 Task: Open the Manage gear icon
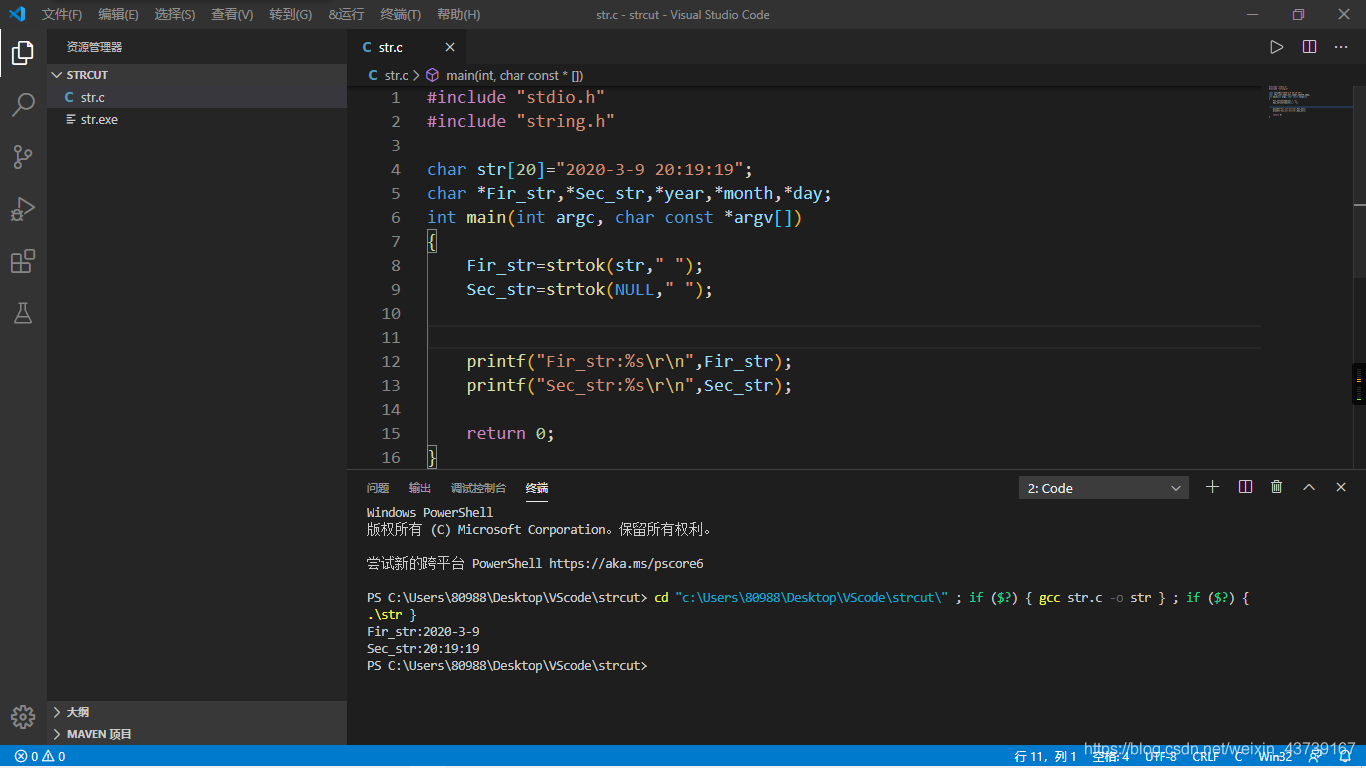(x=23, y=717)
